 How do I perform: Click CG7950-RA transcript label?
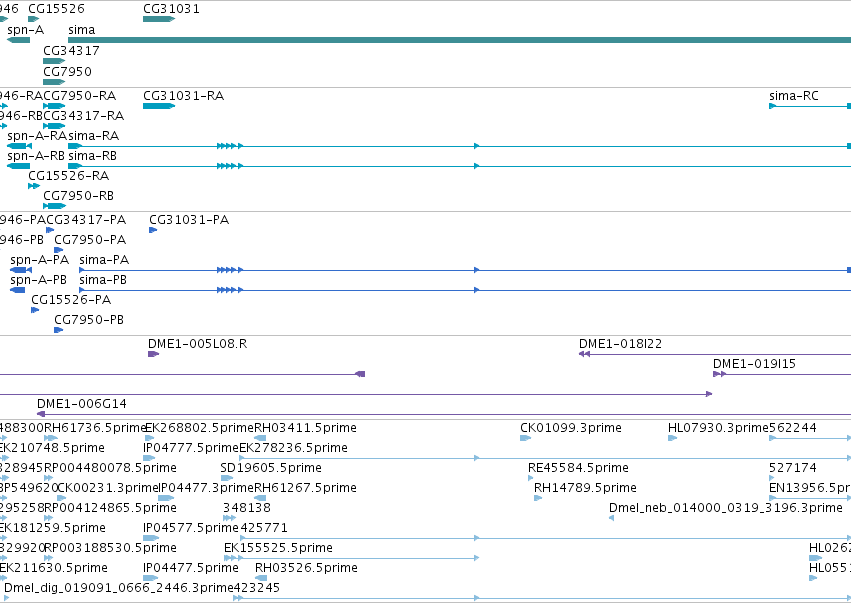point(80,96)
